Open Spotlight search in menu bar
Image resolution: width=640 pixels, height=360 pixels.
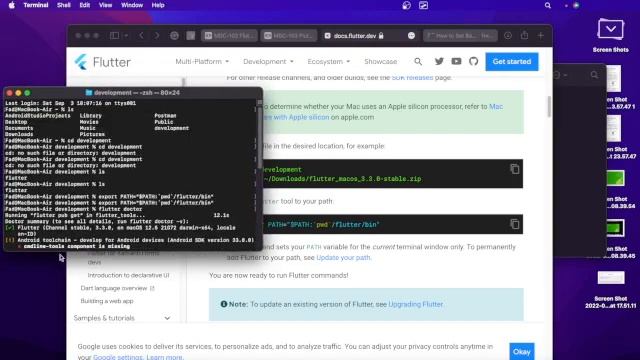tap(548, 5)
